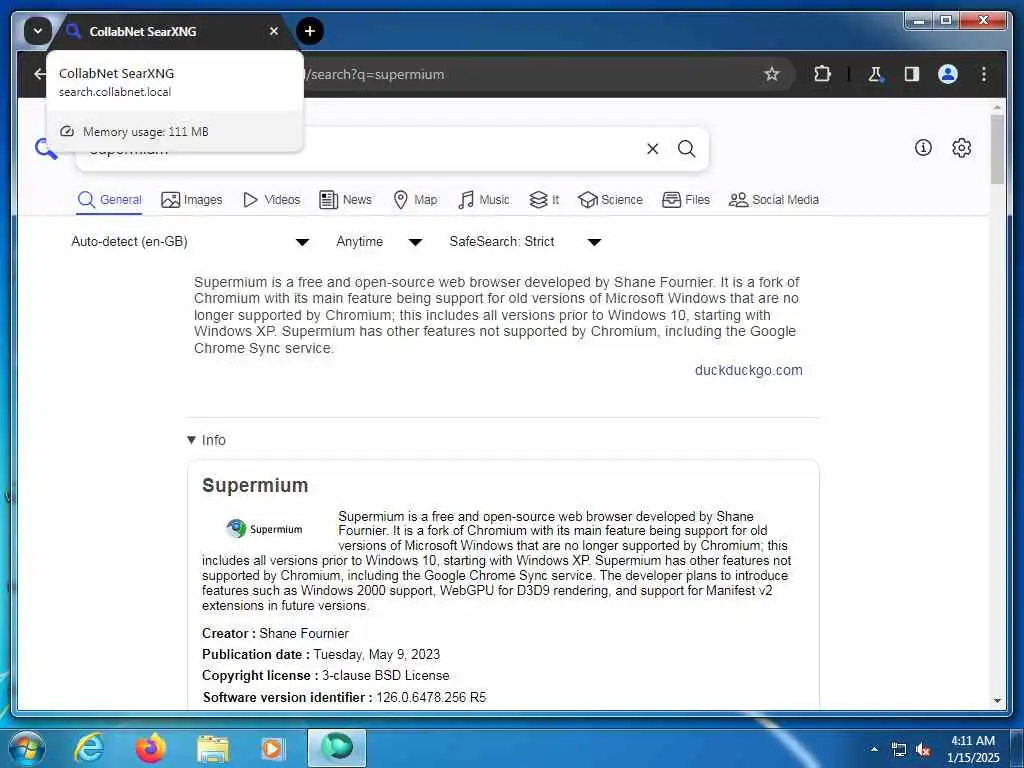Collapse the Info disclosure section
1024x768 pixels.
(x=206, y=440)
